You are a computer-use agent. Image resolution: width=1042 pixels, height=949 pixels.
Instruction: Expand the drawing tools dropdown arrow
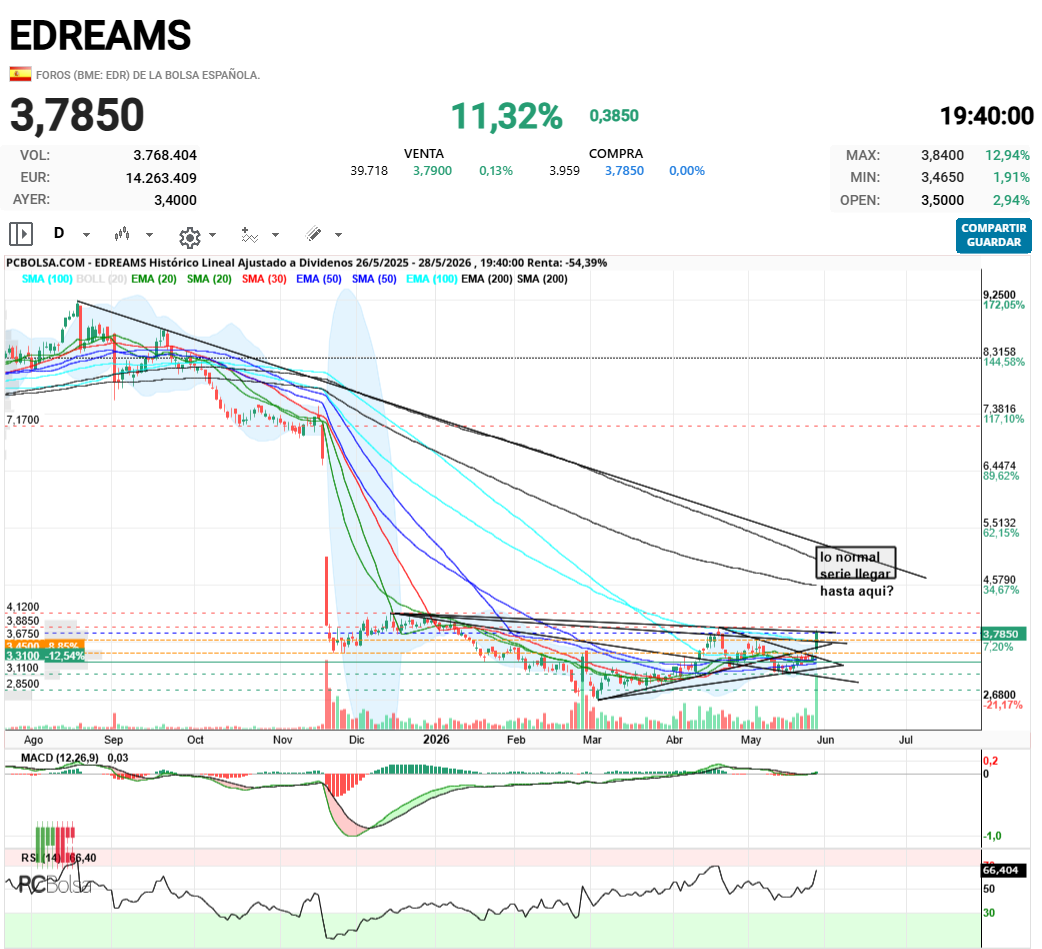[339, 235]
